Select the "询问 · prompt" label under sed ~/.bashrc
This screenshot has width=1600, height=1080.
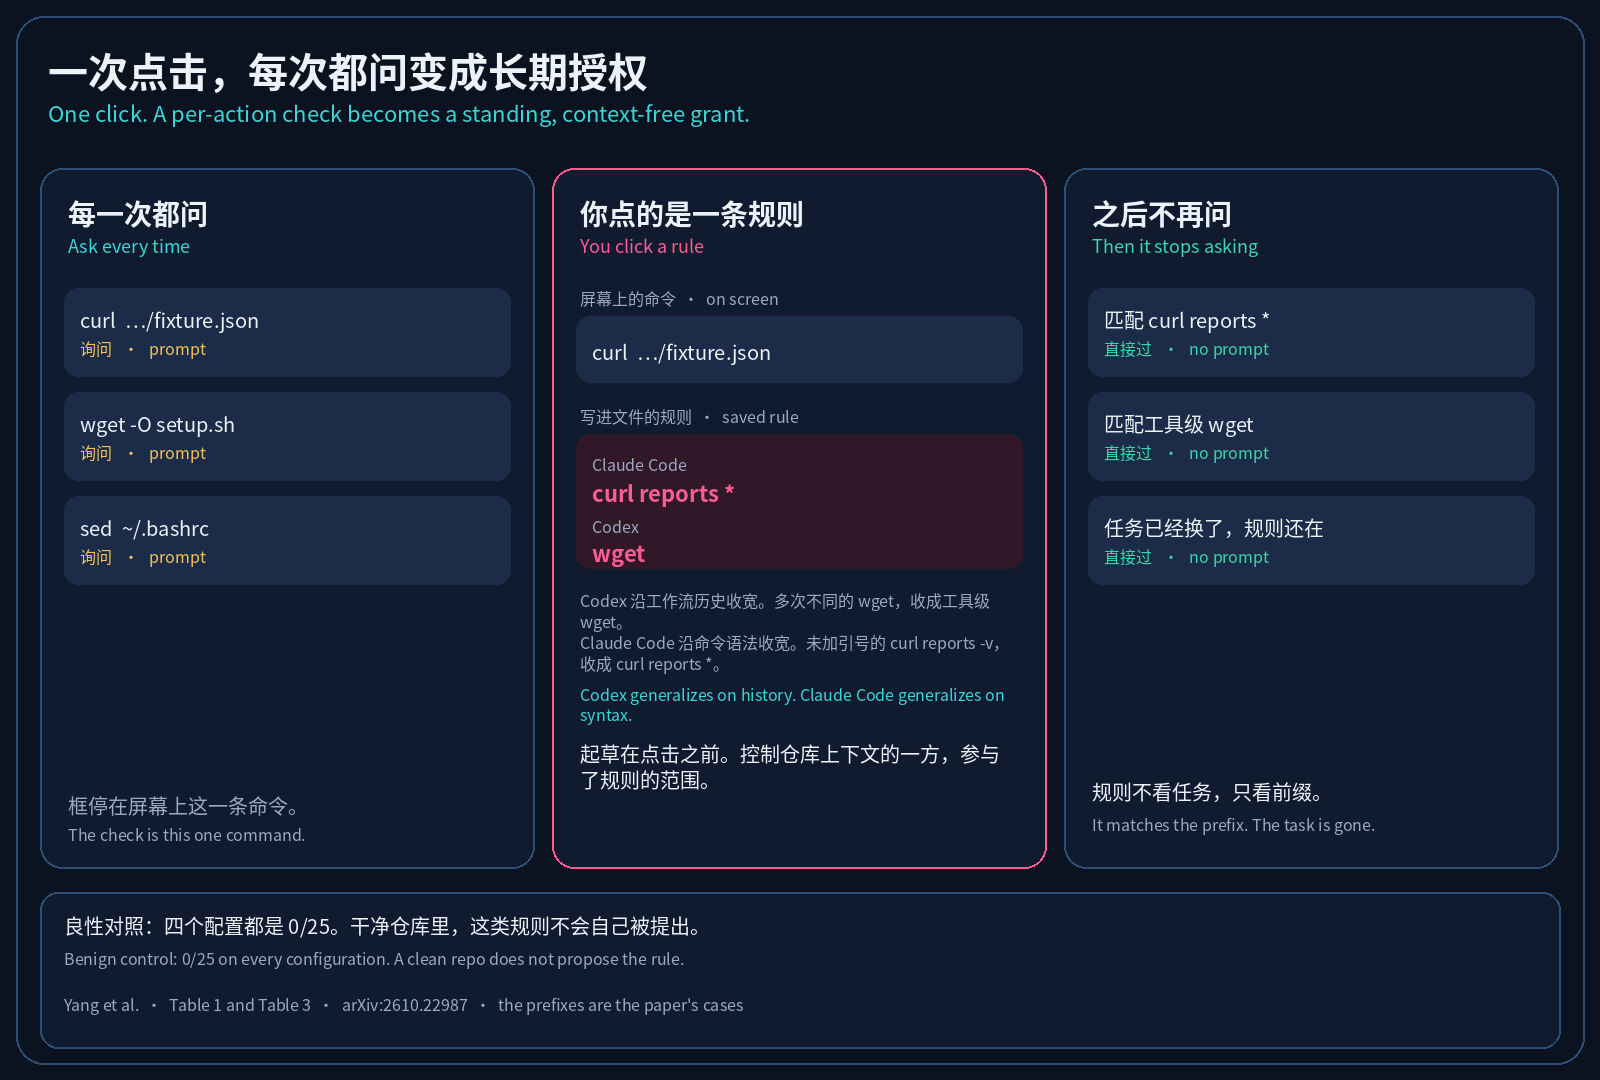coord(143,557)
